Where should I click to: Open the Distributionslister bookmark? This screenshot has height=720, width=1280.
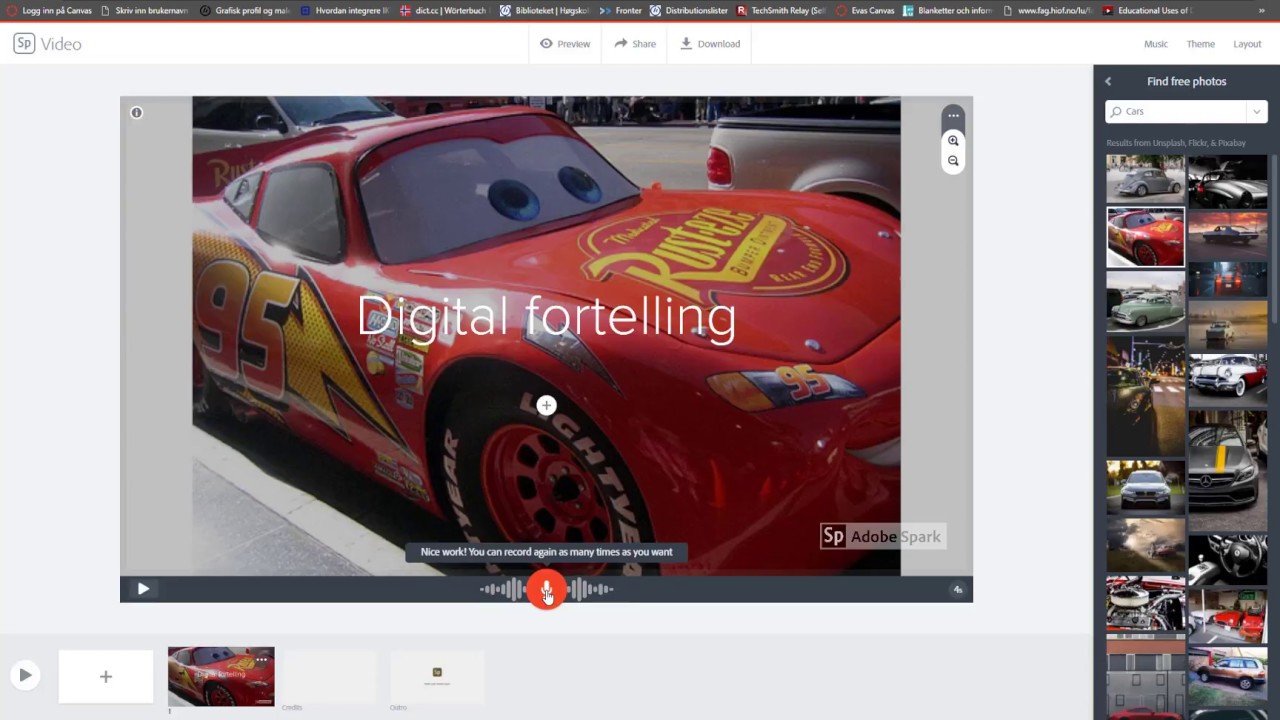690,10
